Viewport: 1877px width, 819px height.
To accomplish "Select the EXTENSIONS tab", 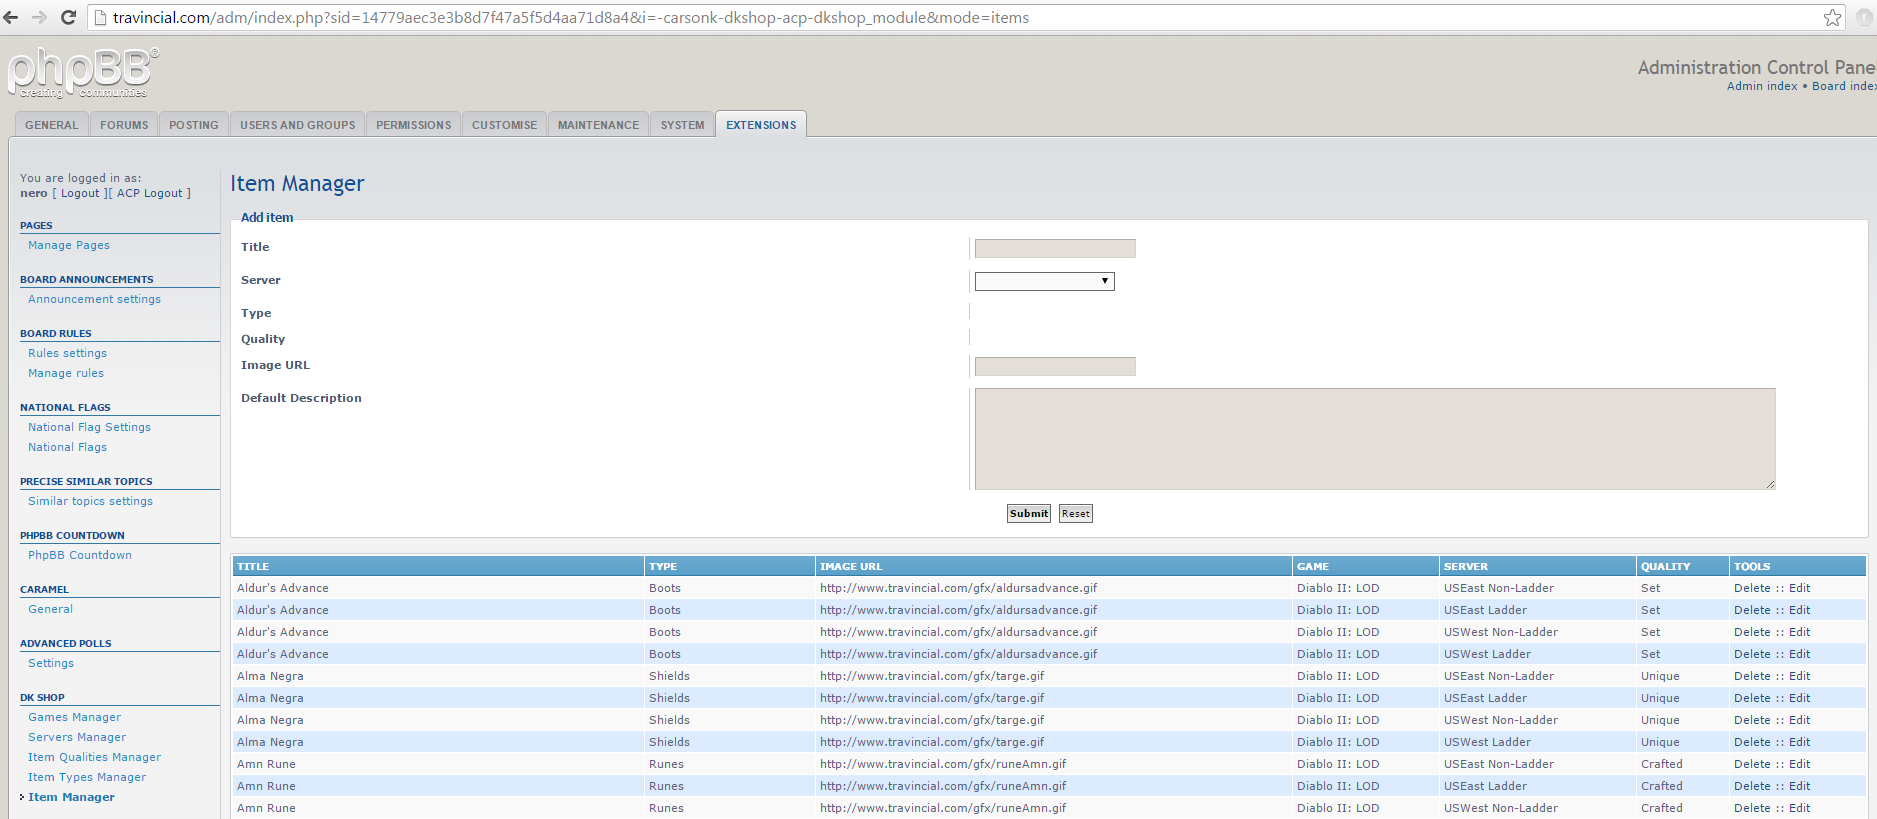I will (761, 125).
